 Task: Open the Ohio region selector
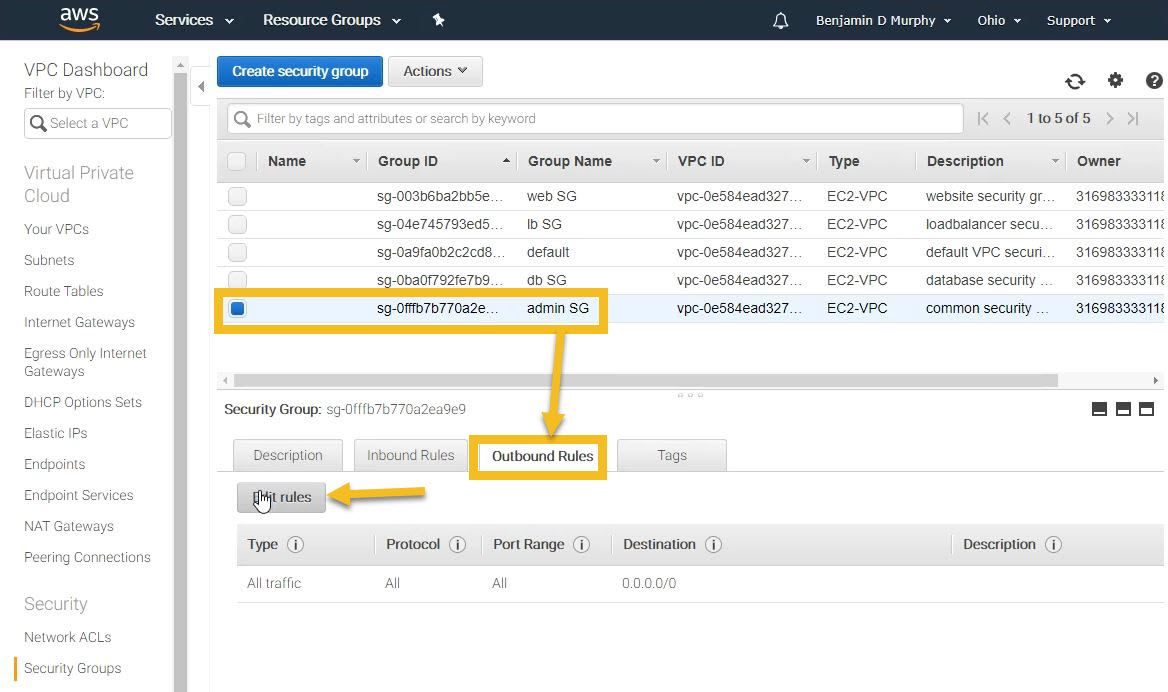click(x=999, y=21)
